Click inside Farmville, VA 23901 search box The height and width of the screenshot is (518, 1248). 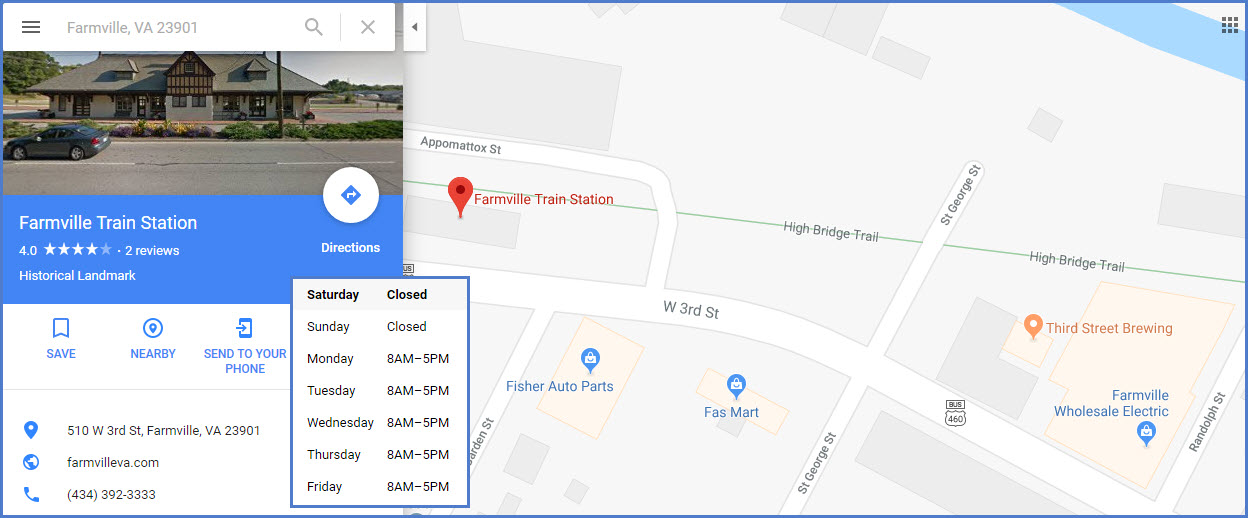tap(180, 27)
